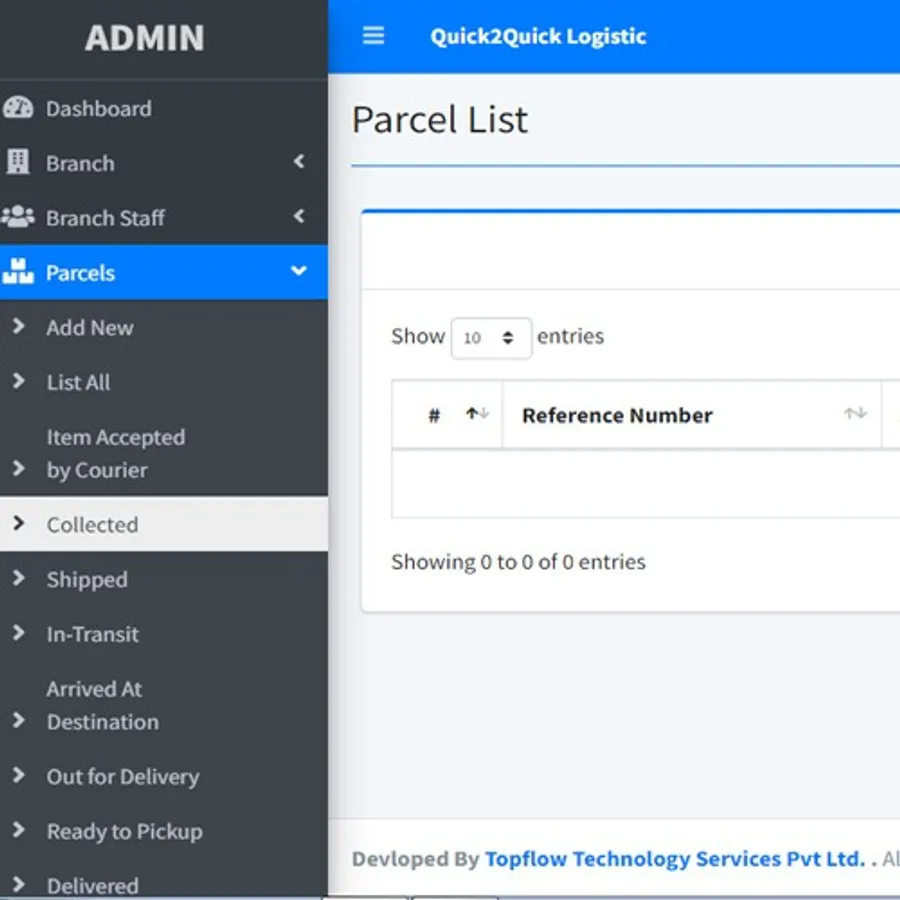Click the chevron icon beside Collected
The height and width of the screenshot is (900, 900).
point(18,523)
